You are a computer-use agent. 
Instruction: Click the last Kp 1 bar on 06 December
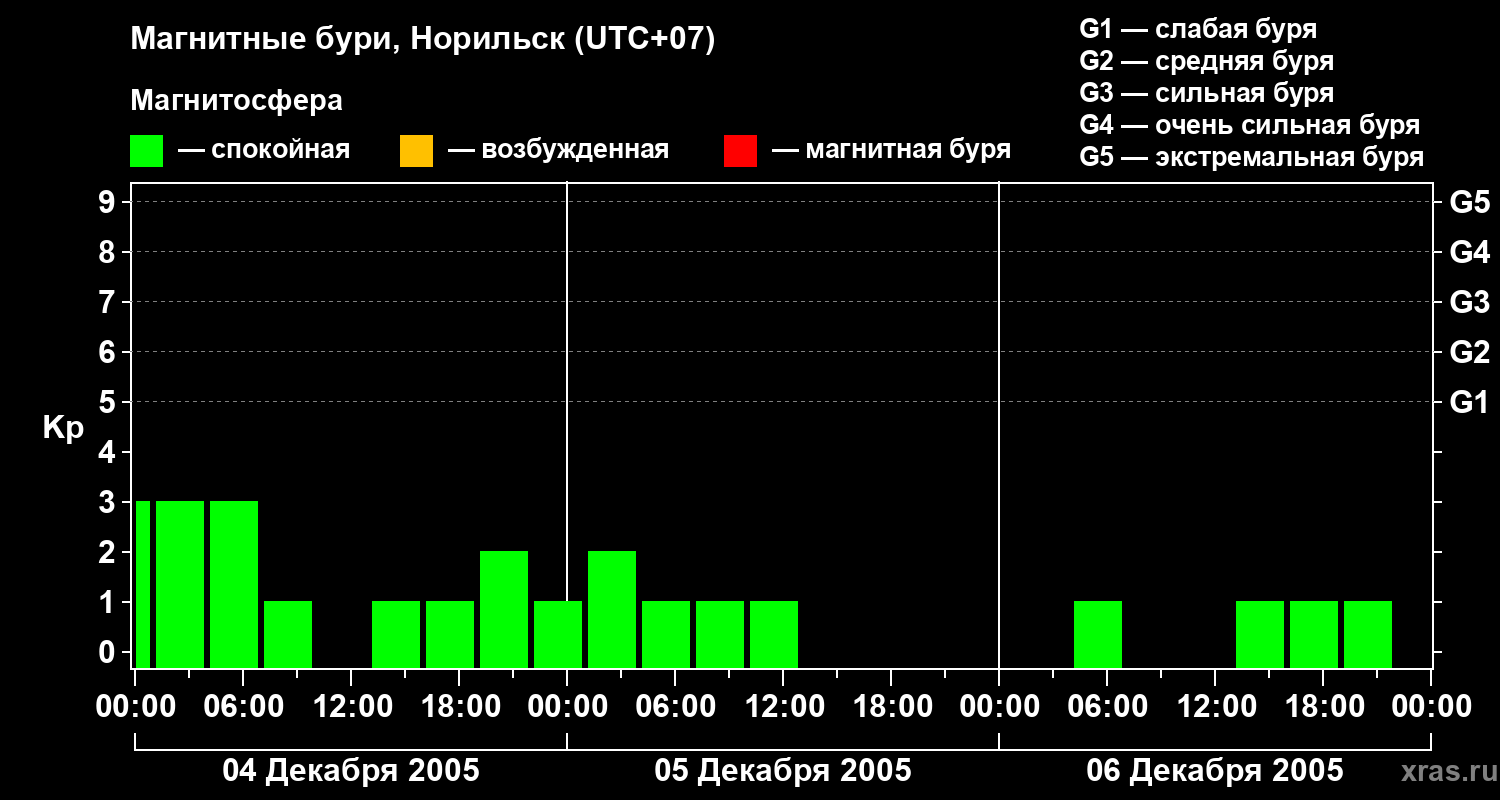tap(1368, 634)
